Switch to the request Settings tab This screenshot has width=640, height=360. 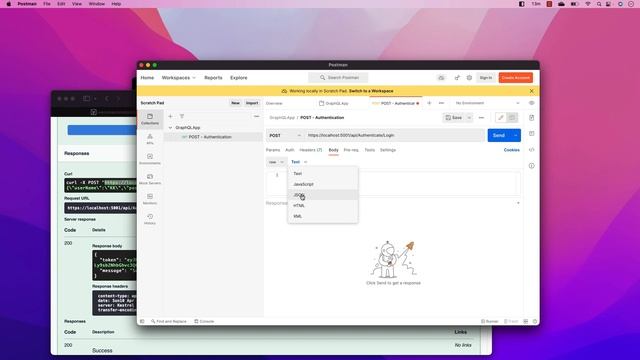[388, 150]
